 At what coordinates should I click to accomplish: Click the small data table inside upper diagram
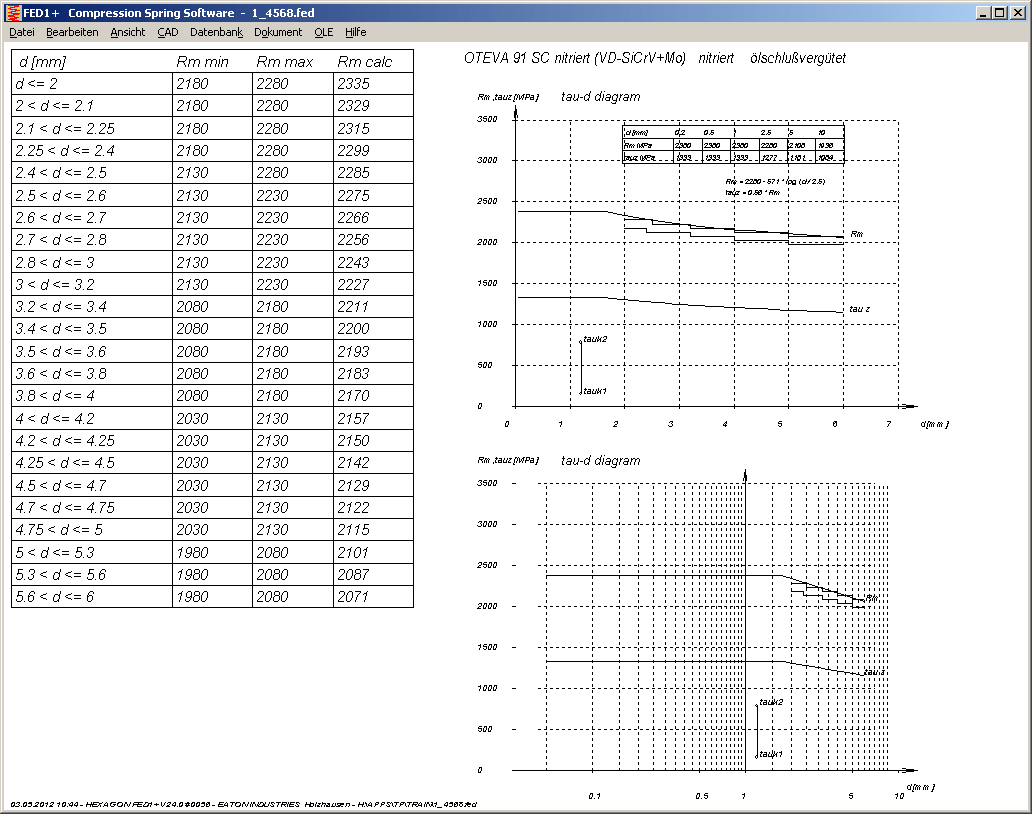point(732,144)
